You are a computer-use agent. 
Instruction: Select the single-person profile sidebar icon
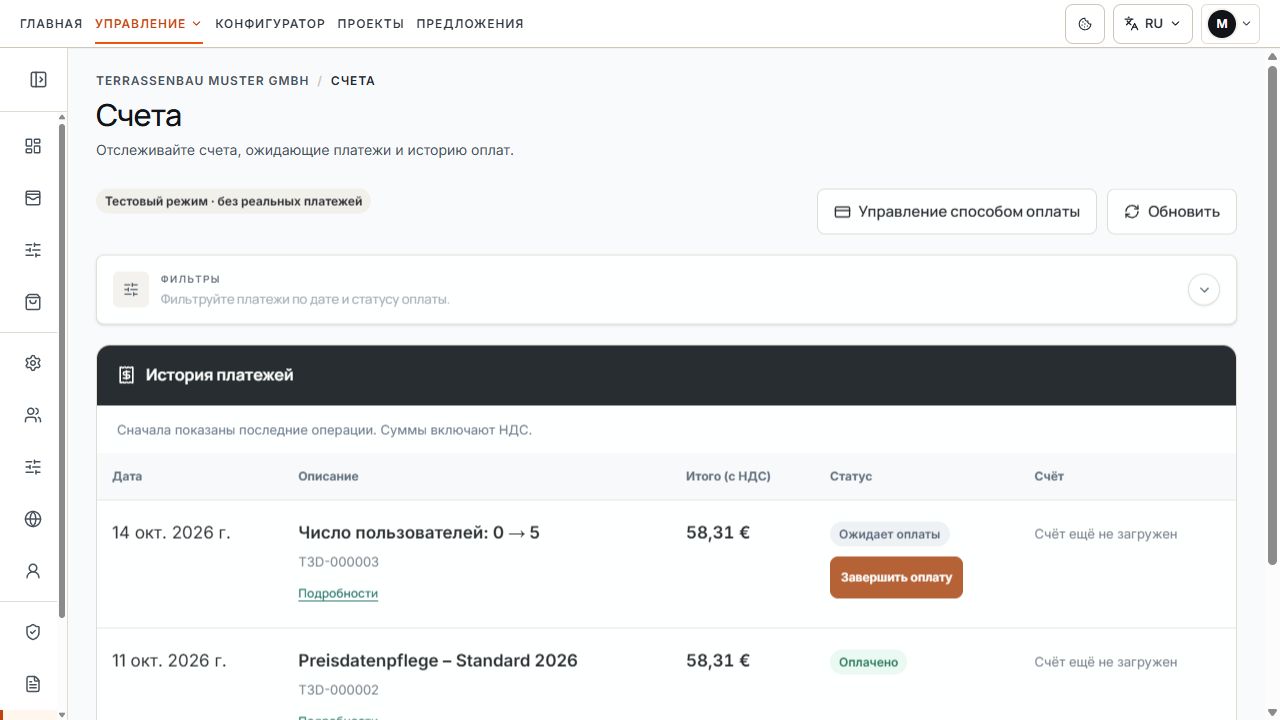[x=33, y=571]
